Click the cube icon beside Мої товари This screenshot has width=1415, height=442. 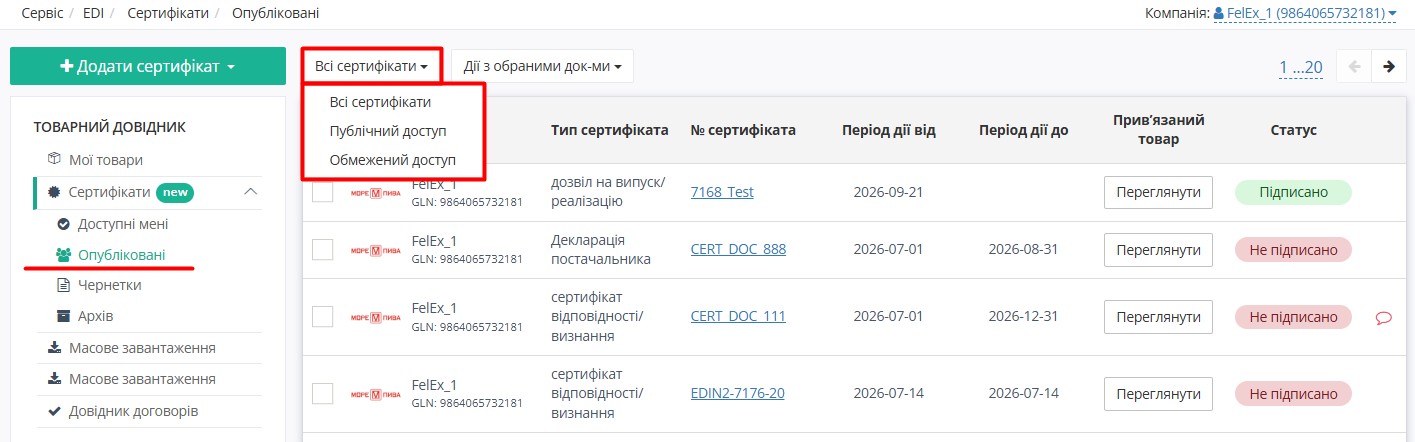coord(55,159)
